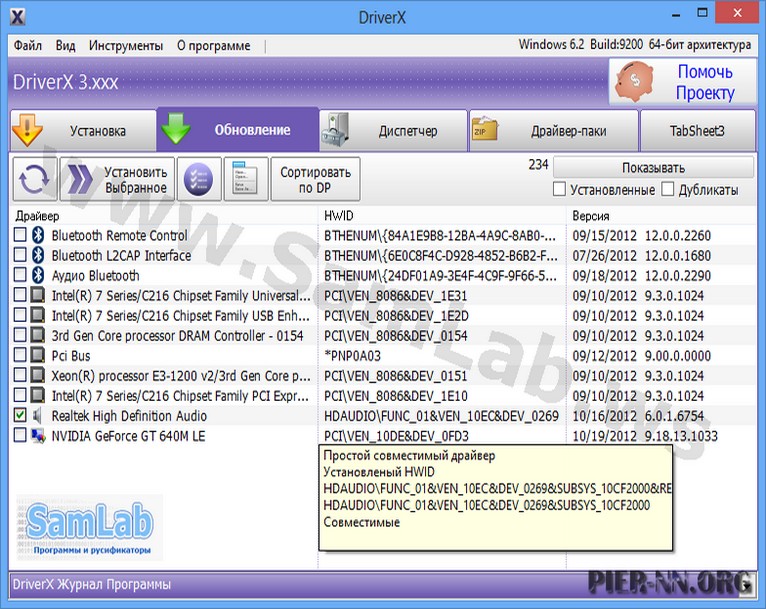Image resolution: width=766 pixels, height=609 pixels.
Task: Select the NVIDIA GeForce GT 640M LE text
Action: [x=128, y=436]
